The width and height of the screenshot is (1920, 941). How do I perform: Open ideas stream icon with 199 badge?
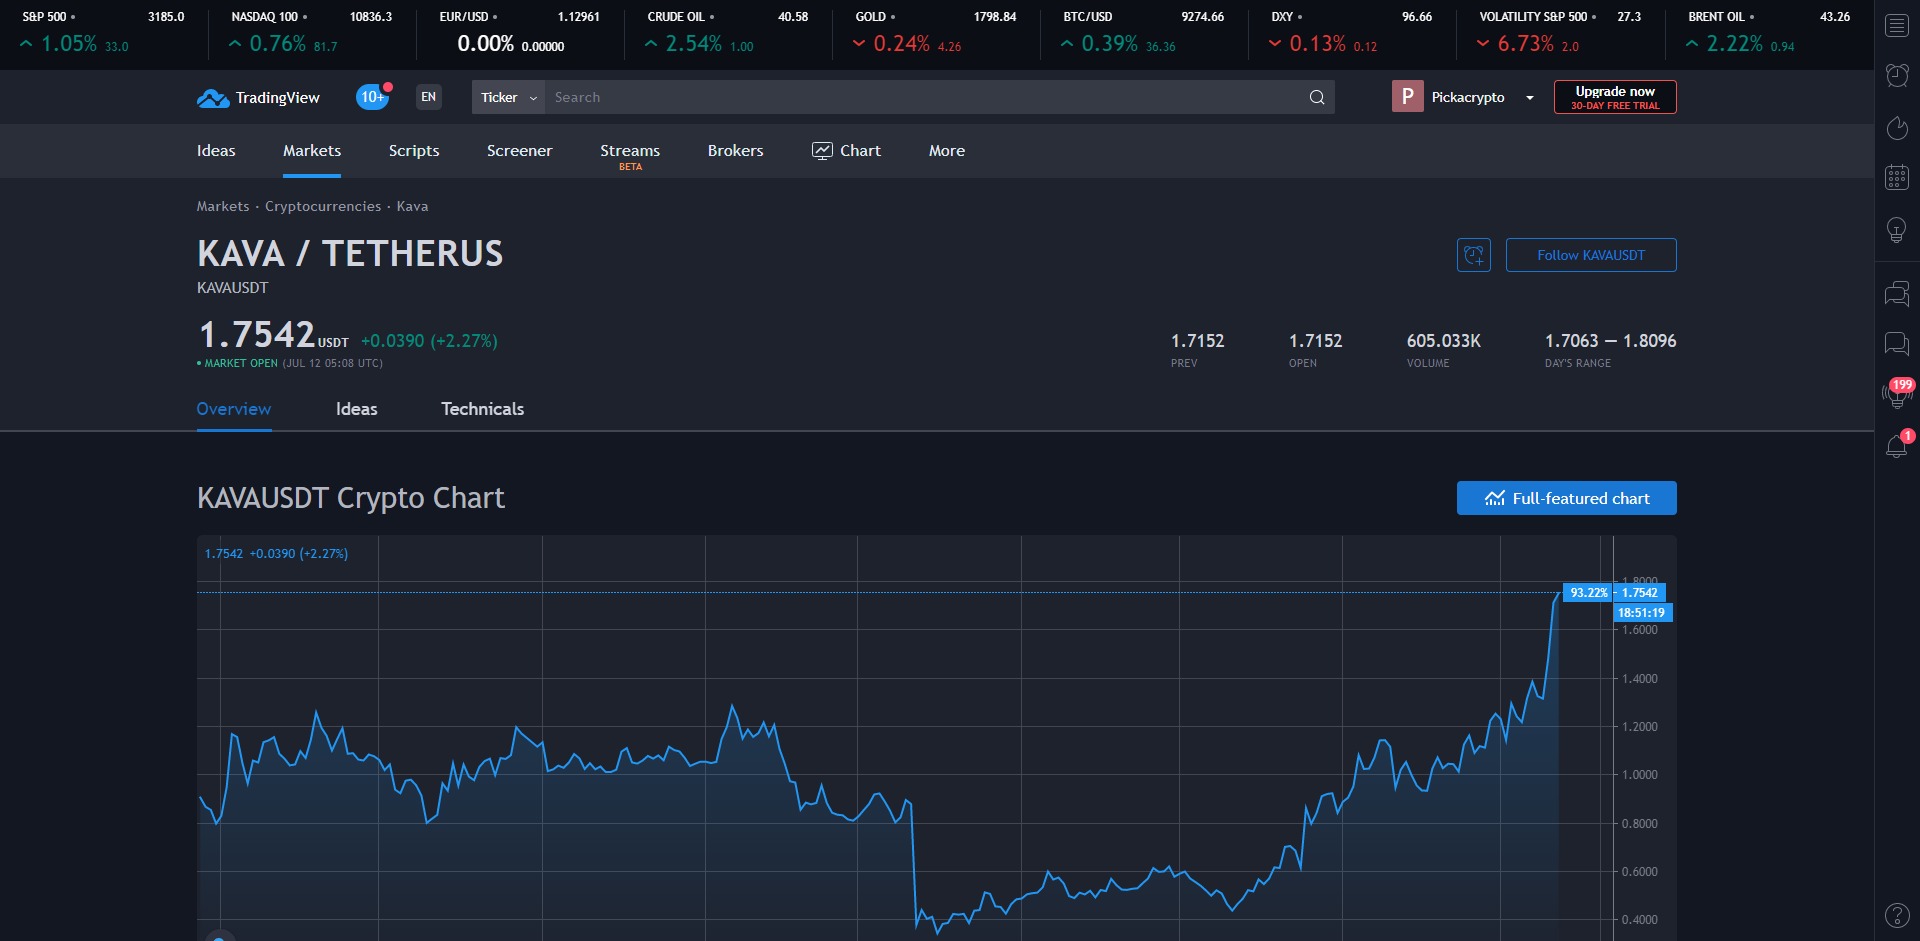1896,393
